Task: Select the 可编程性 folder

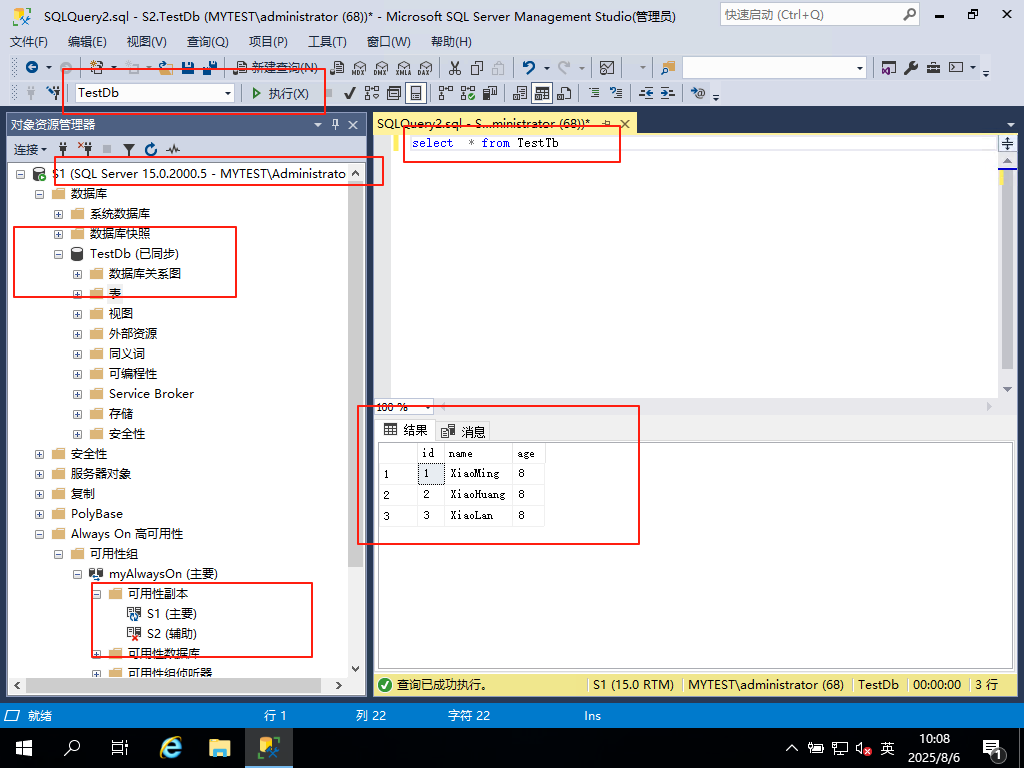Action: click(x=133, y=374)
